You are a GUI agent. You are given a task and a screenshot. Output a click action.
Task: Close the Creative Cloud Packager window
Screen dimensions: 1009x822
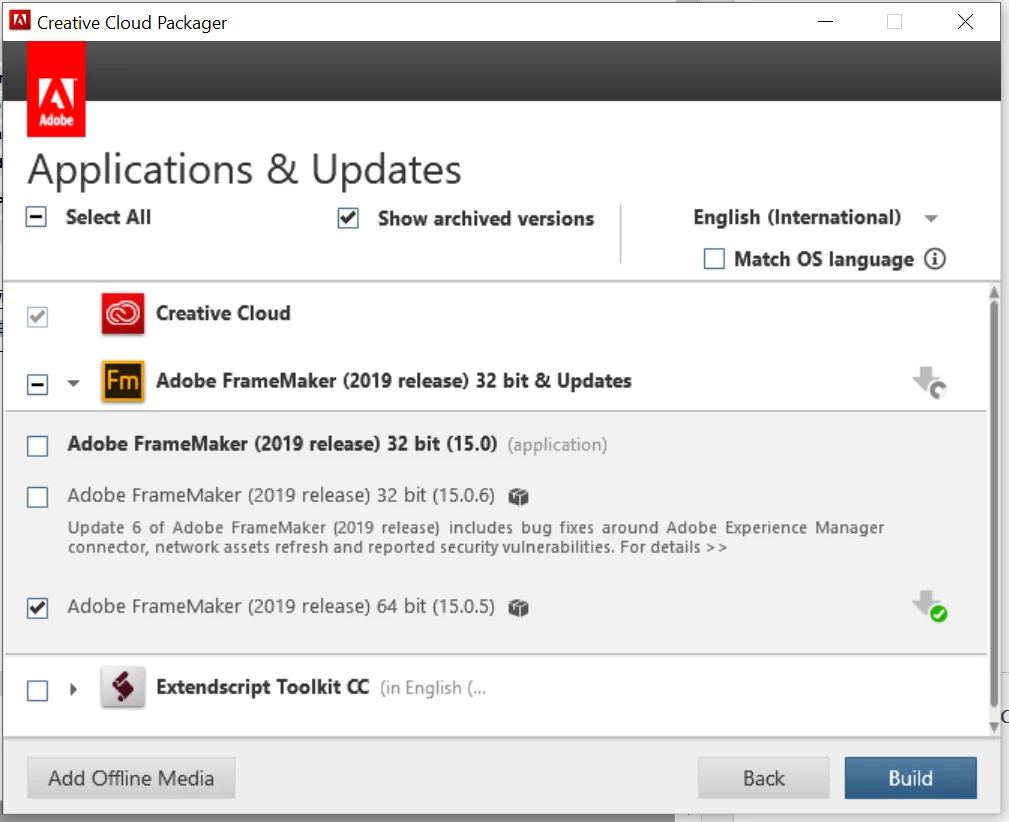(965, 21)
